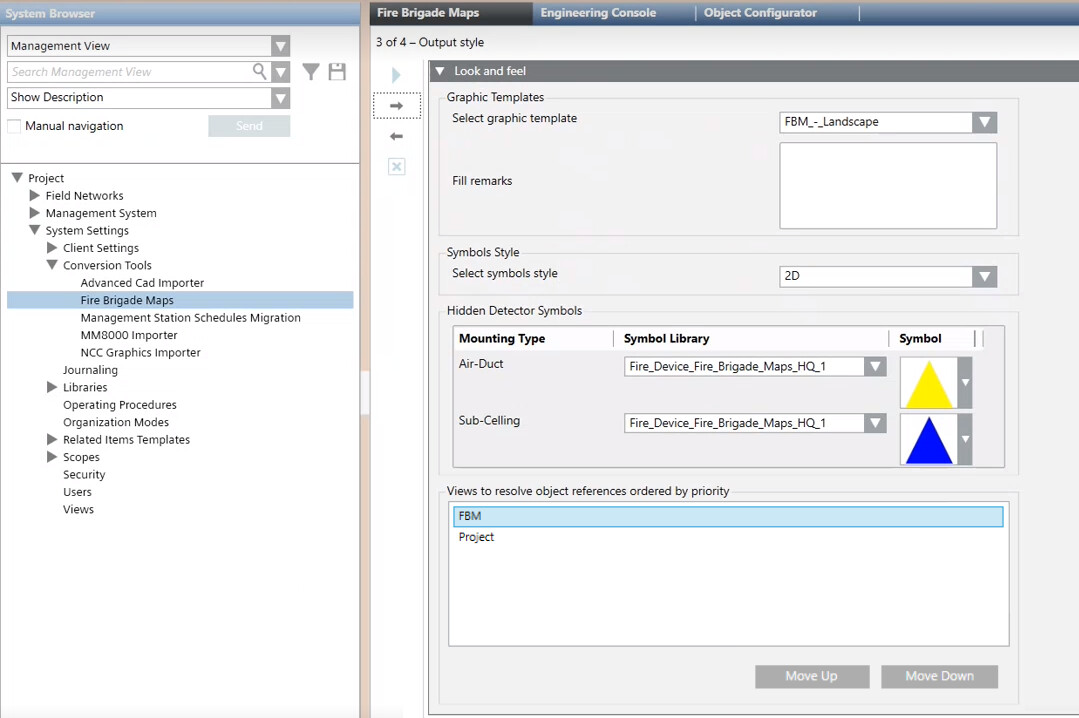Image resolution: width=1079 pixels, height=718 pixels.
Task: Click the run arrow above the step navigation
Action: tap(396, 74)
